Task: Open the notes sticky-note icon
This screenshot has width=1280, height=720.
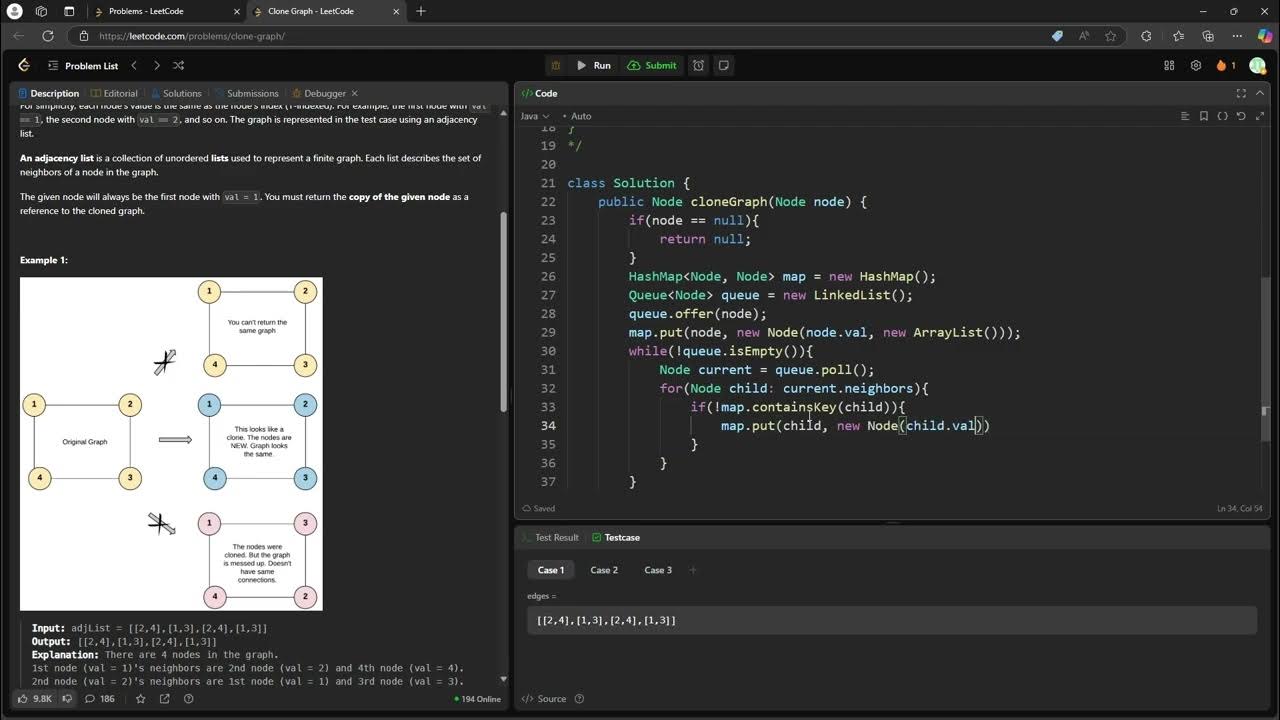Action: (x=723, y=66)
